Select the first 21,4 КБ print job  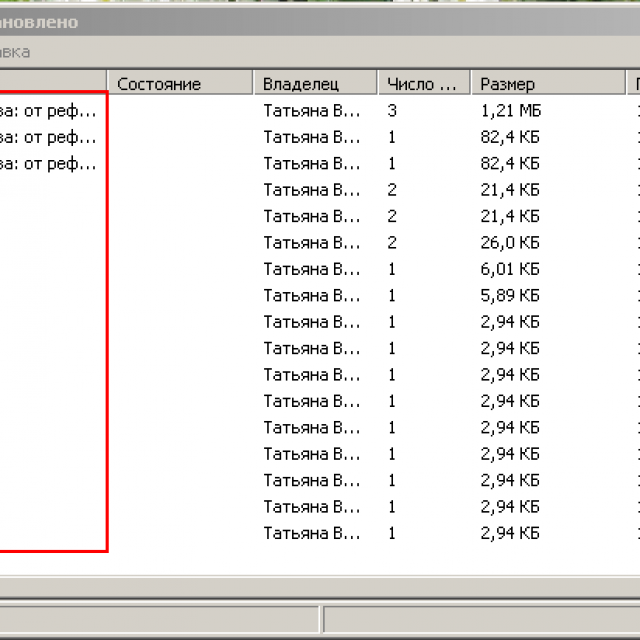pos(510,189)
